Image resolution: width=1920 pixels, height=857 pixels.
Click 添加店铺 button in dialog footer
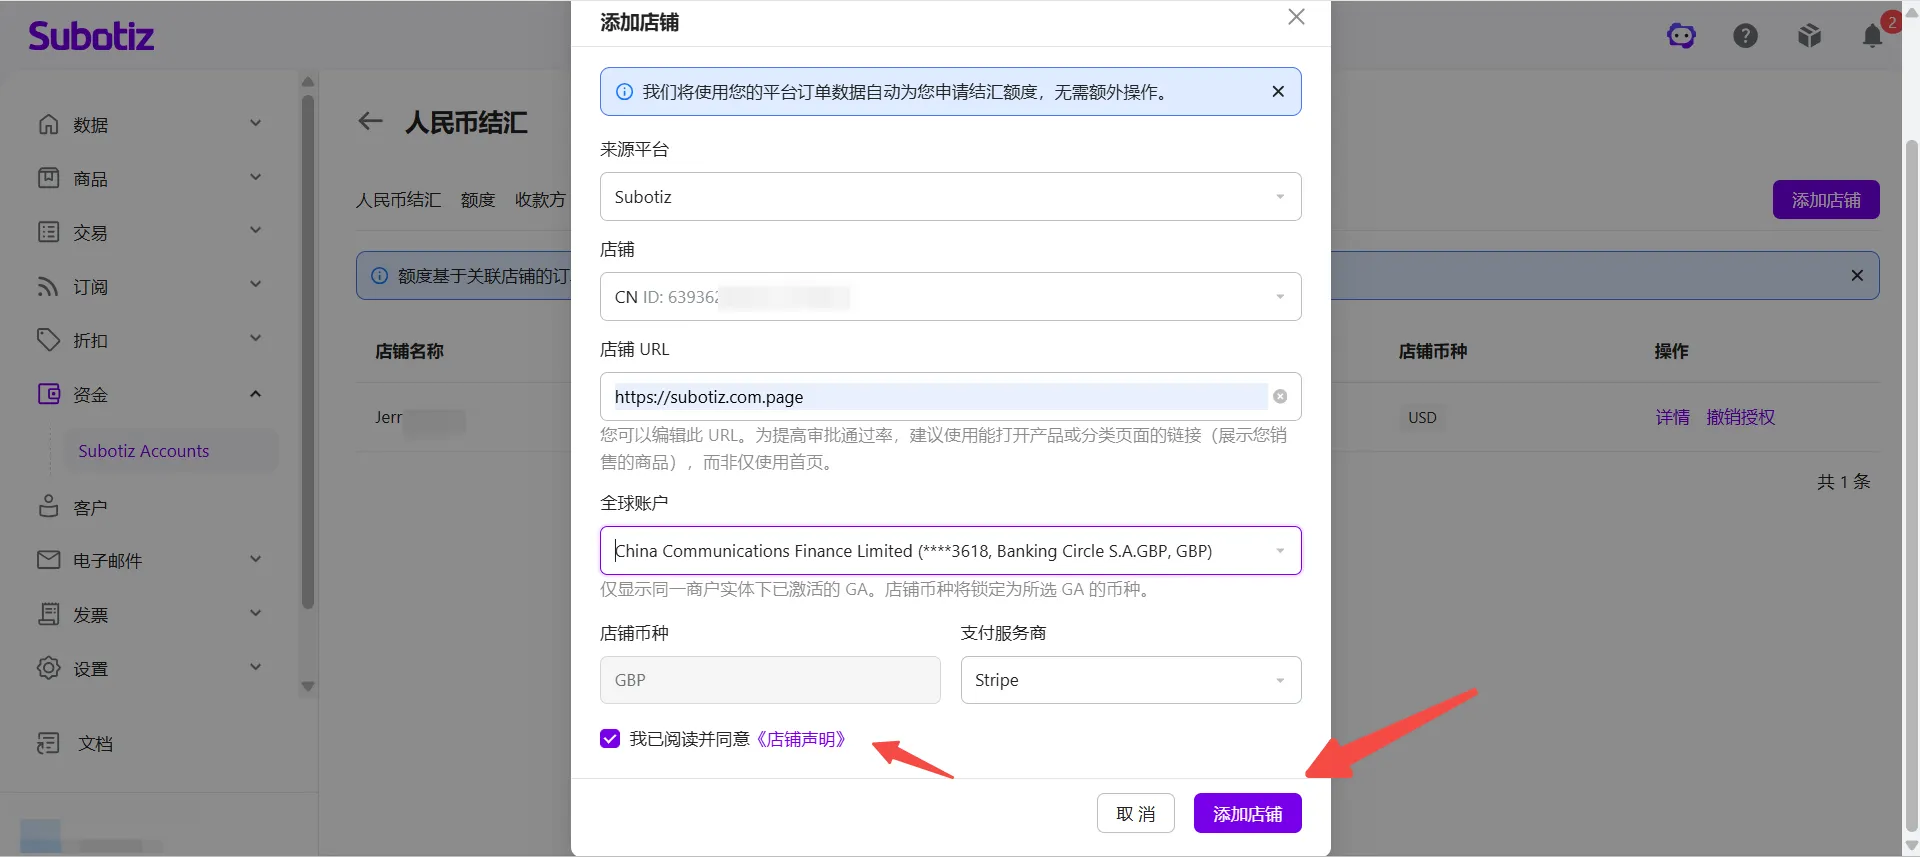click(1247, 814)
